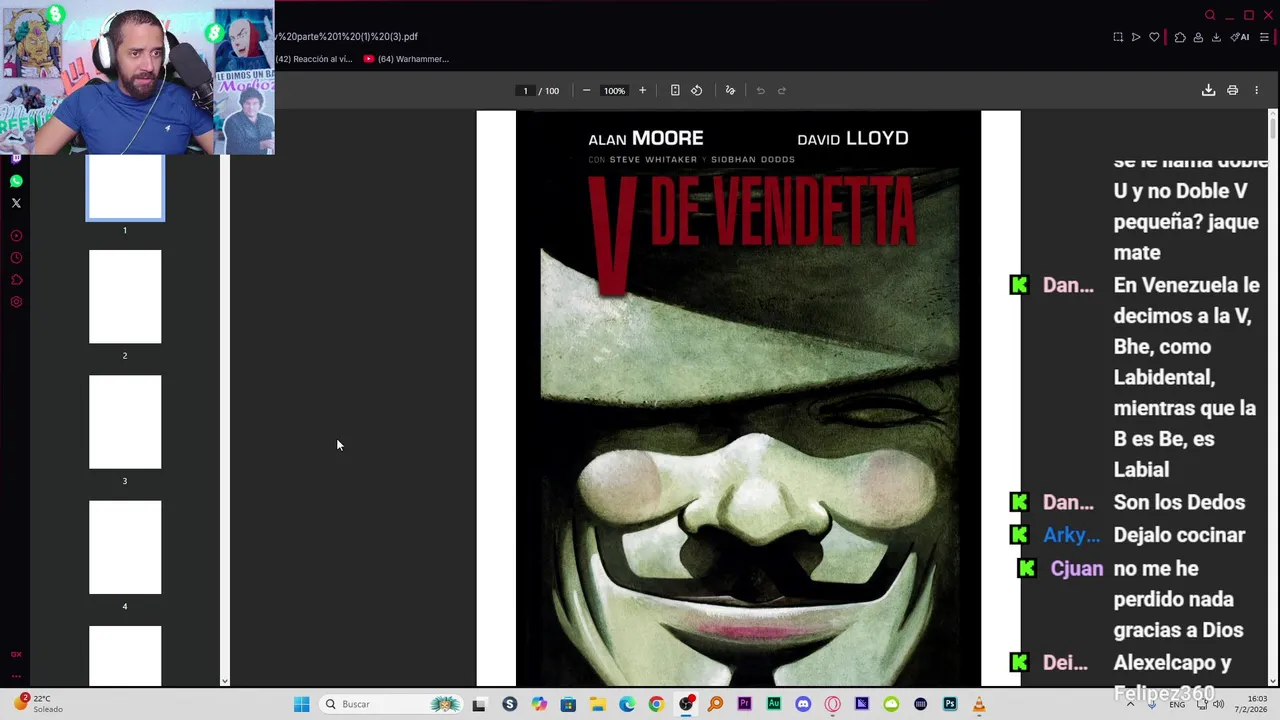Viewport: 1280px width, 720px height.
Task: Click the PDF vertical scrollbar thumb
Action: (x=1272, y=128)
